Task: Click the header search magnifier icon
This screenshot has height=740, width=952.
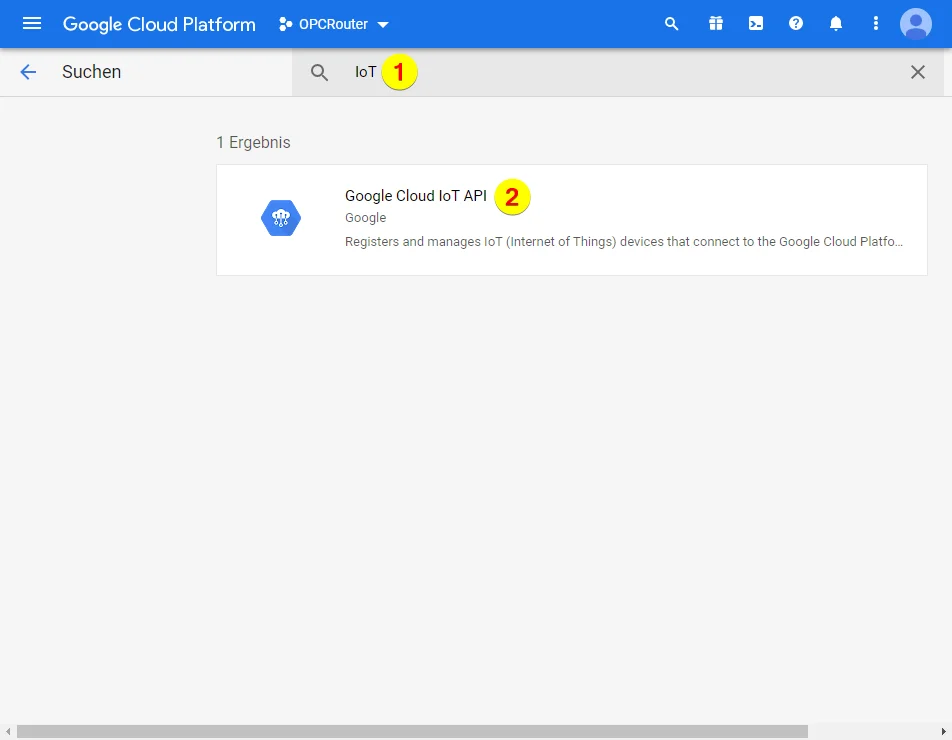Action: coord(671,24)
